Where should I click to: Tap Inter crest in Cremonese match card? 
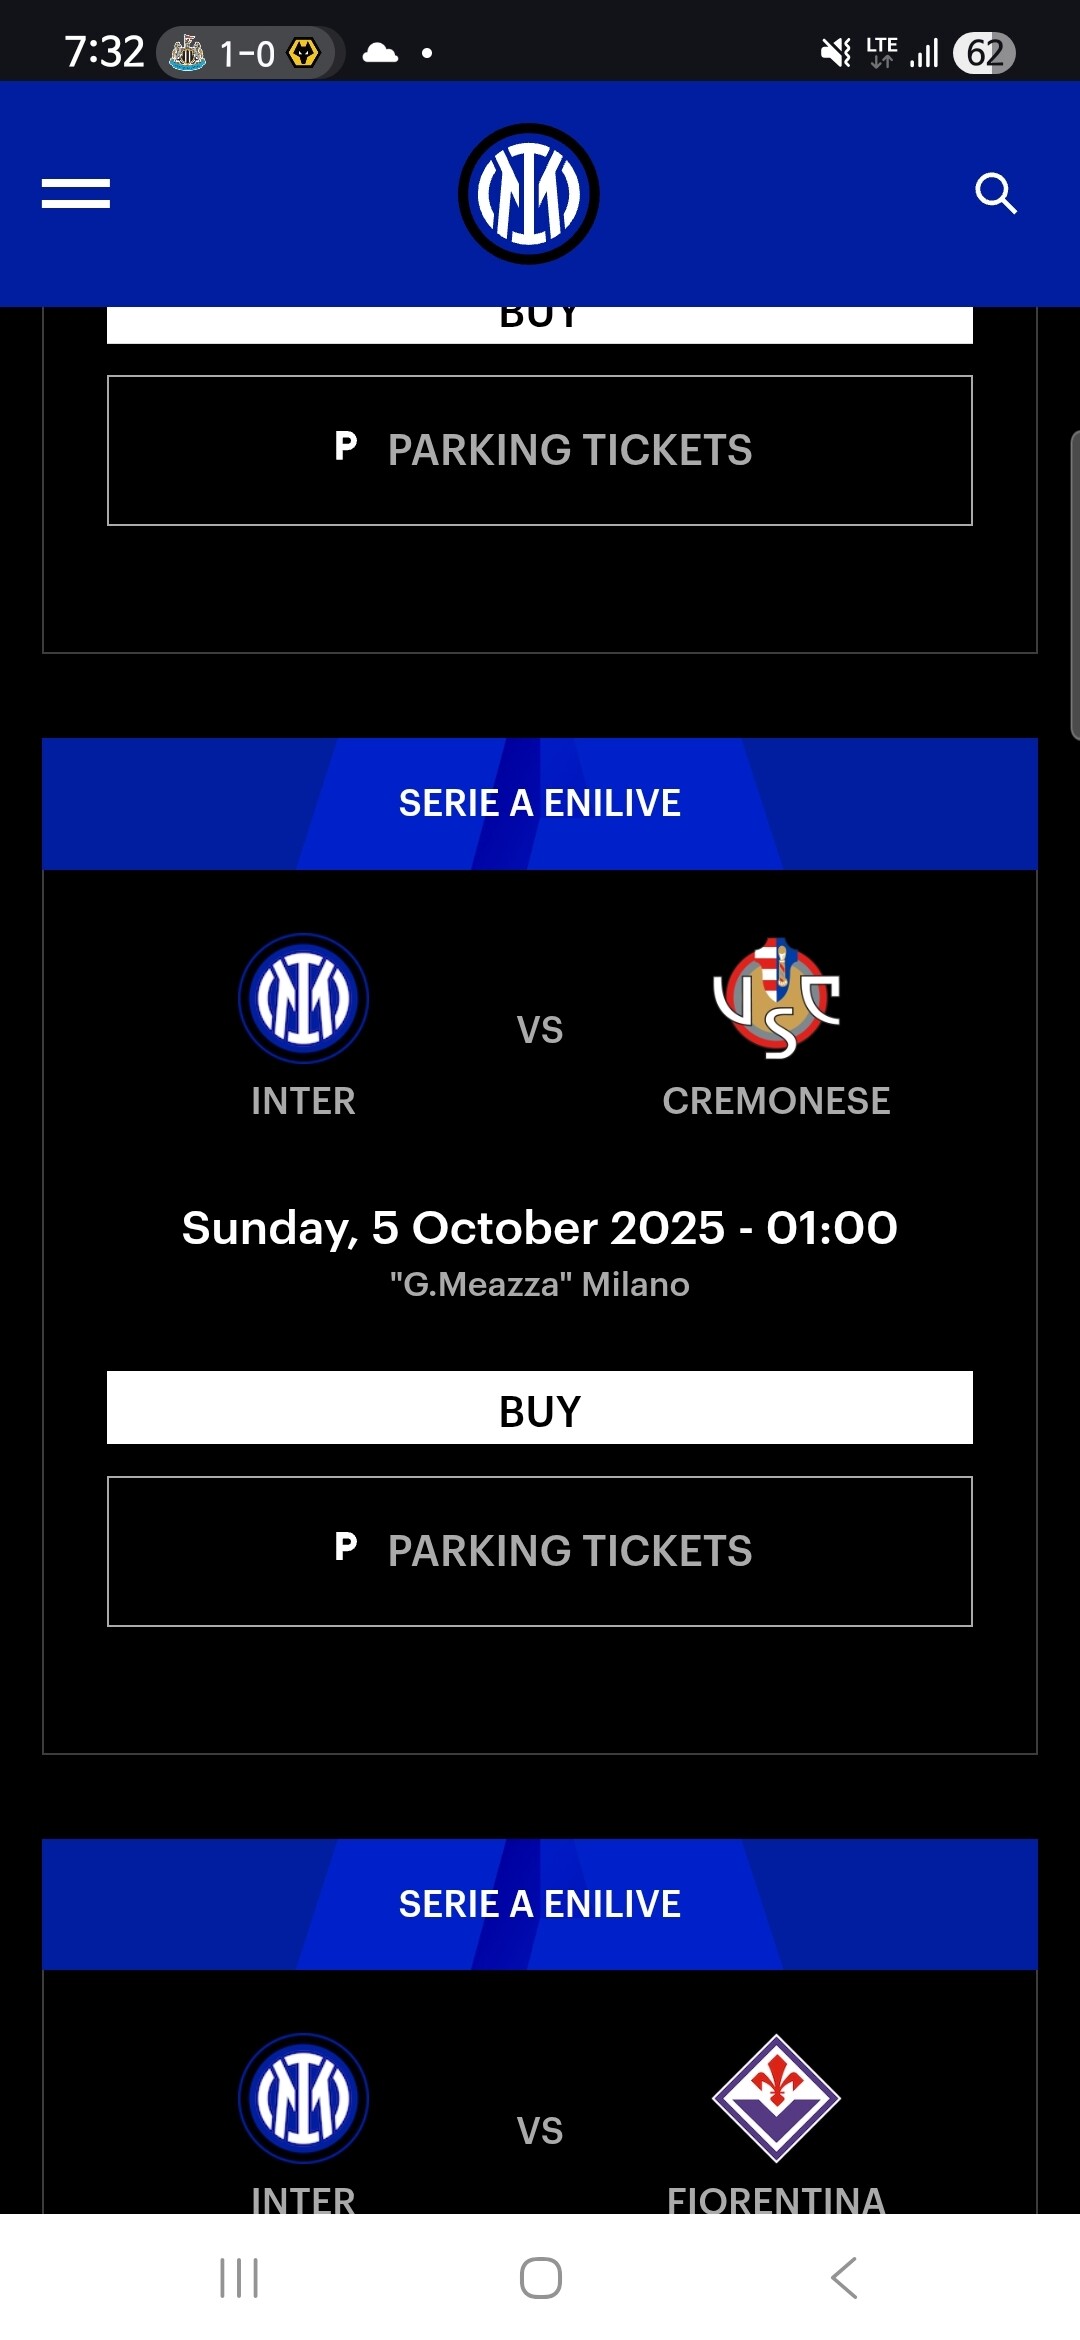303,998
